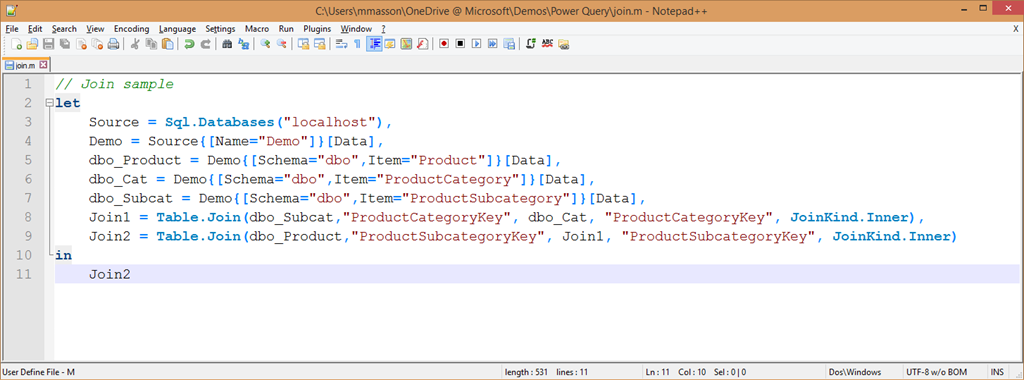Open Find with the binoculars icon
This screenshot has height=380, width=1024.
(227, 44)
